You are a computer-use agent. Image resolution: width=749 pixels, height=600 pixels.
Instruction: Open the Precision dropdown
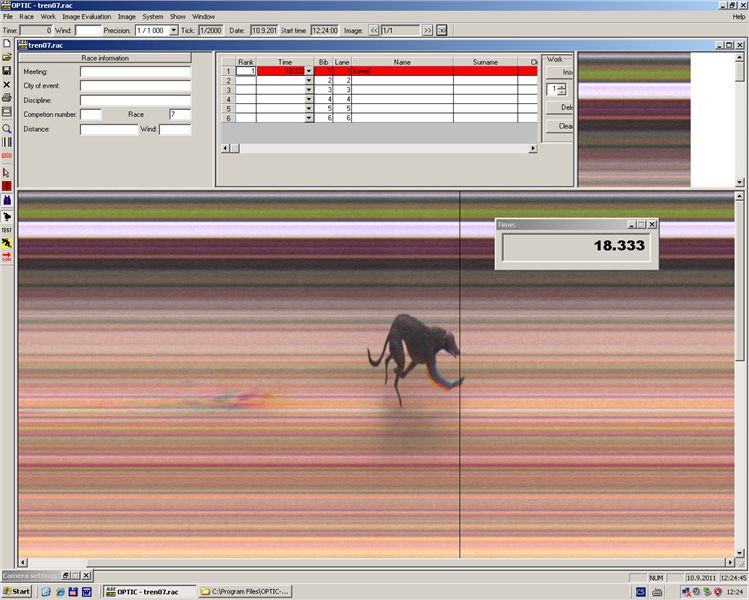[174, 31]
